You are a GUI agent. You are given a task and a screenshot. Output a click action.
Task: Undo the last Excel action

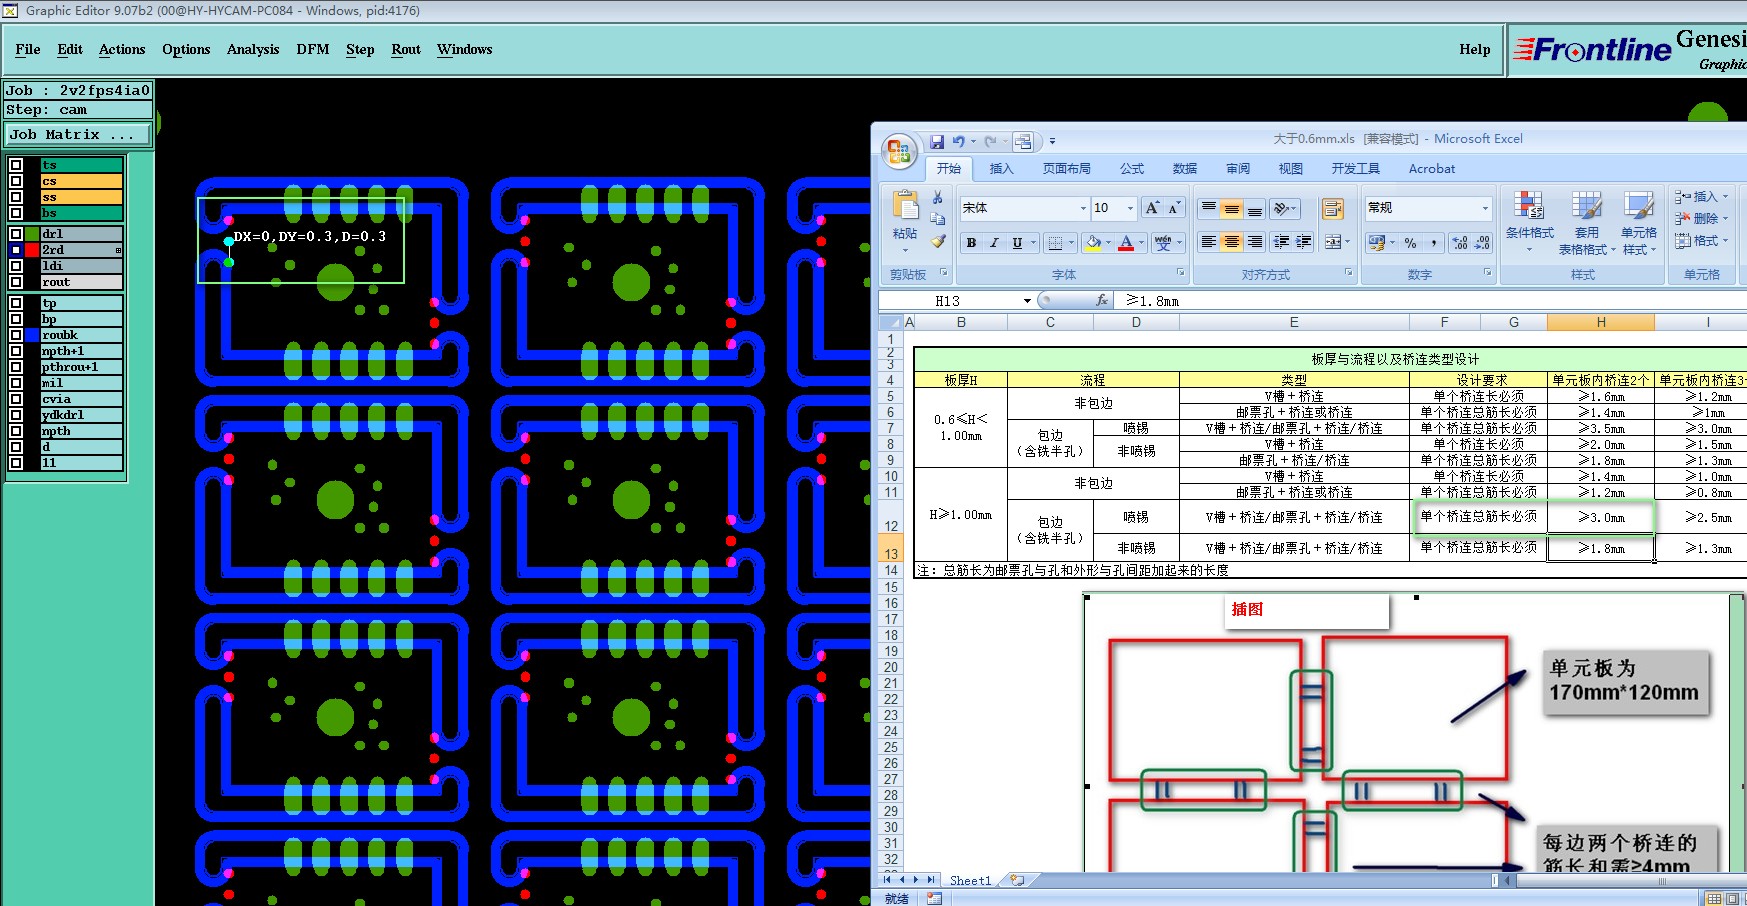pos(958,142)
